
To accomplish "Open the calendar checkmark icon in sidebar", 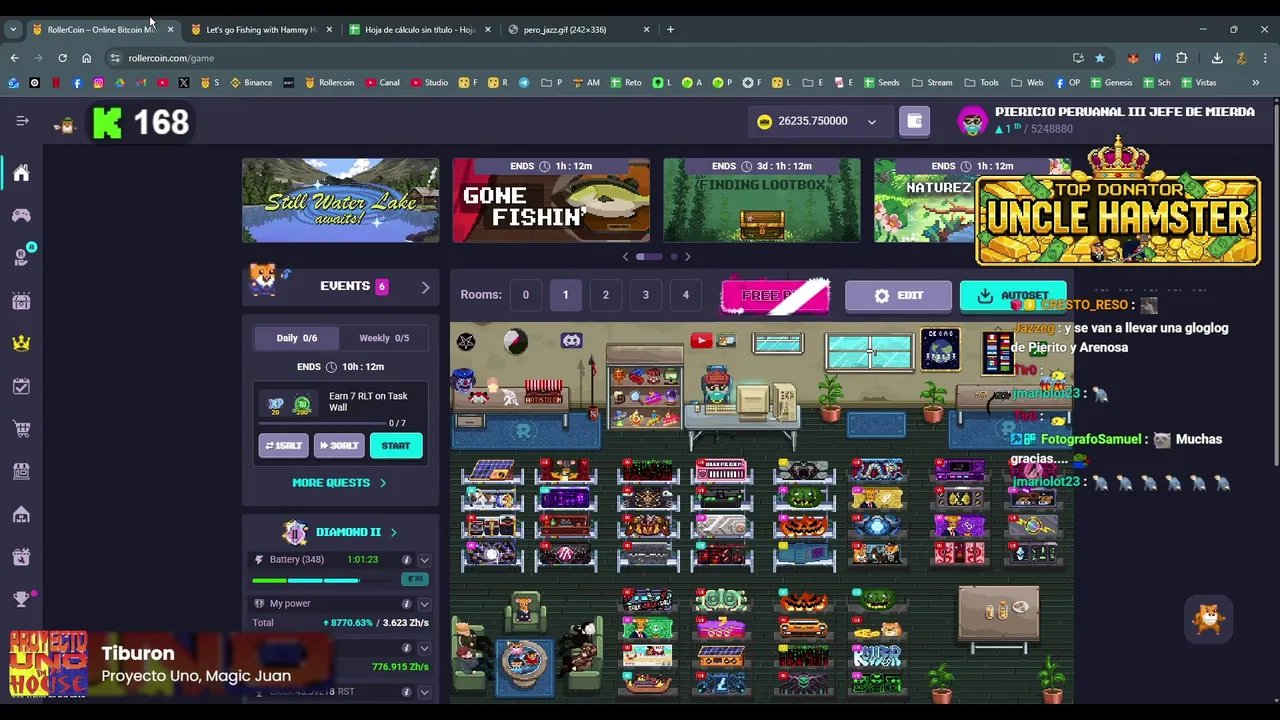I will click(21, 386).
